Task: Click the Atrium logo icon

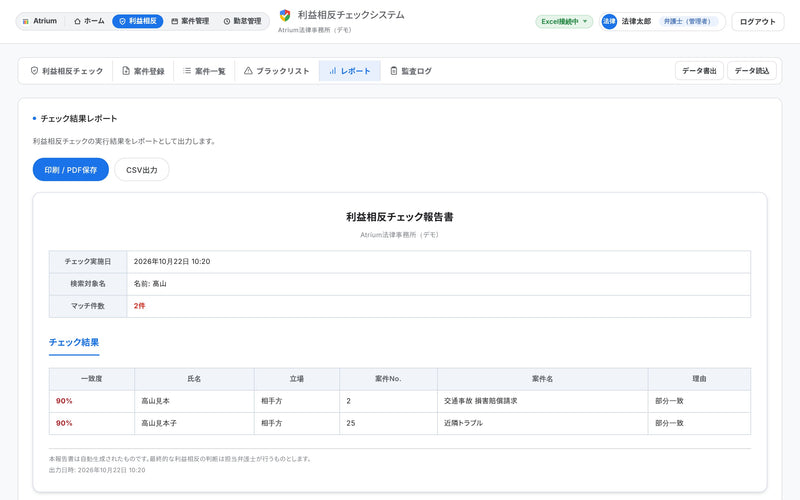Action: [26, 21]
